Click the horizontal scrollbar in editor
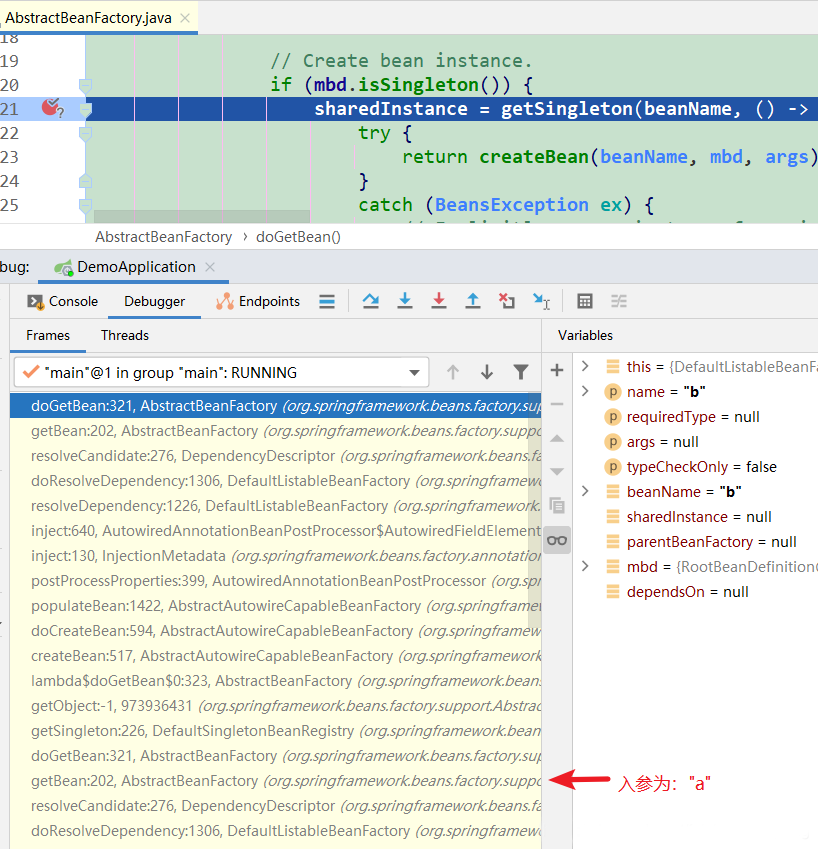The image size is (818, 849). point(202,217)
